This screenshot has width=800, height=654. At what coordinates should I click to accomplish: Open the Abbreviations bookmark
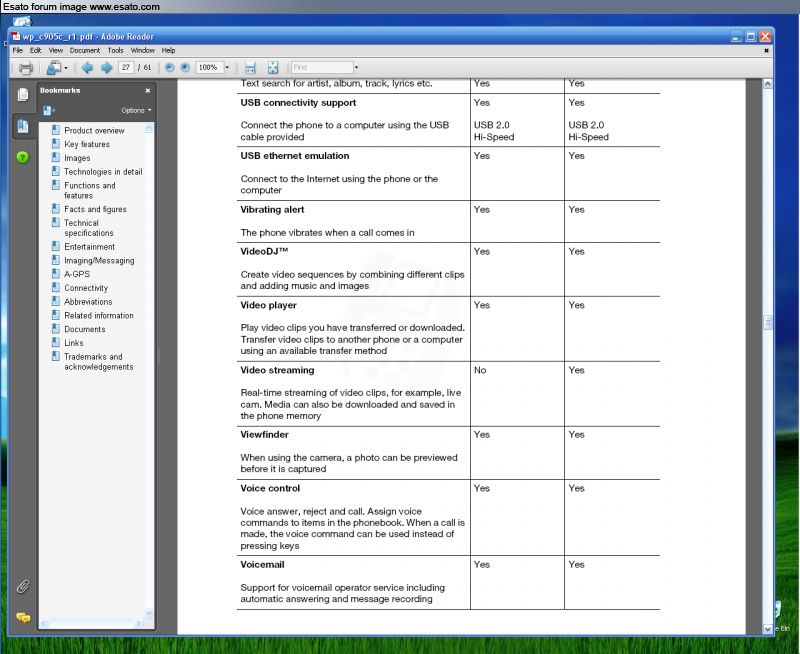pyautogui.click(x=88, y=302)
